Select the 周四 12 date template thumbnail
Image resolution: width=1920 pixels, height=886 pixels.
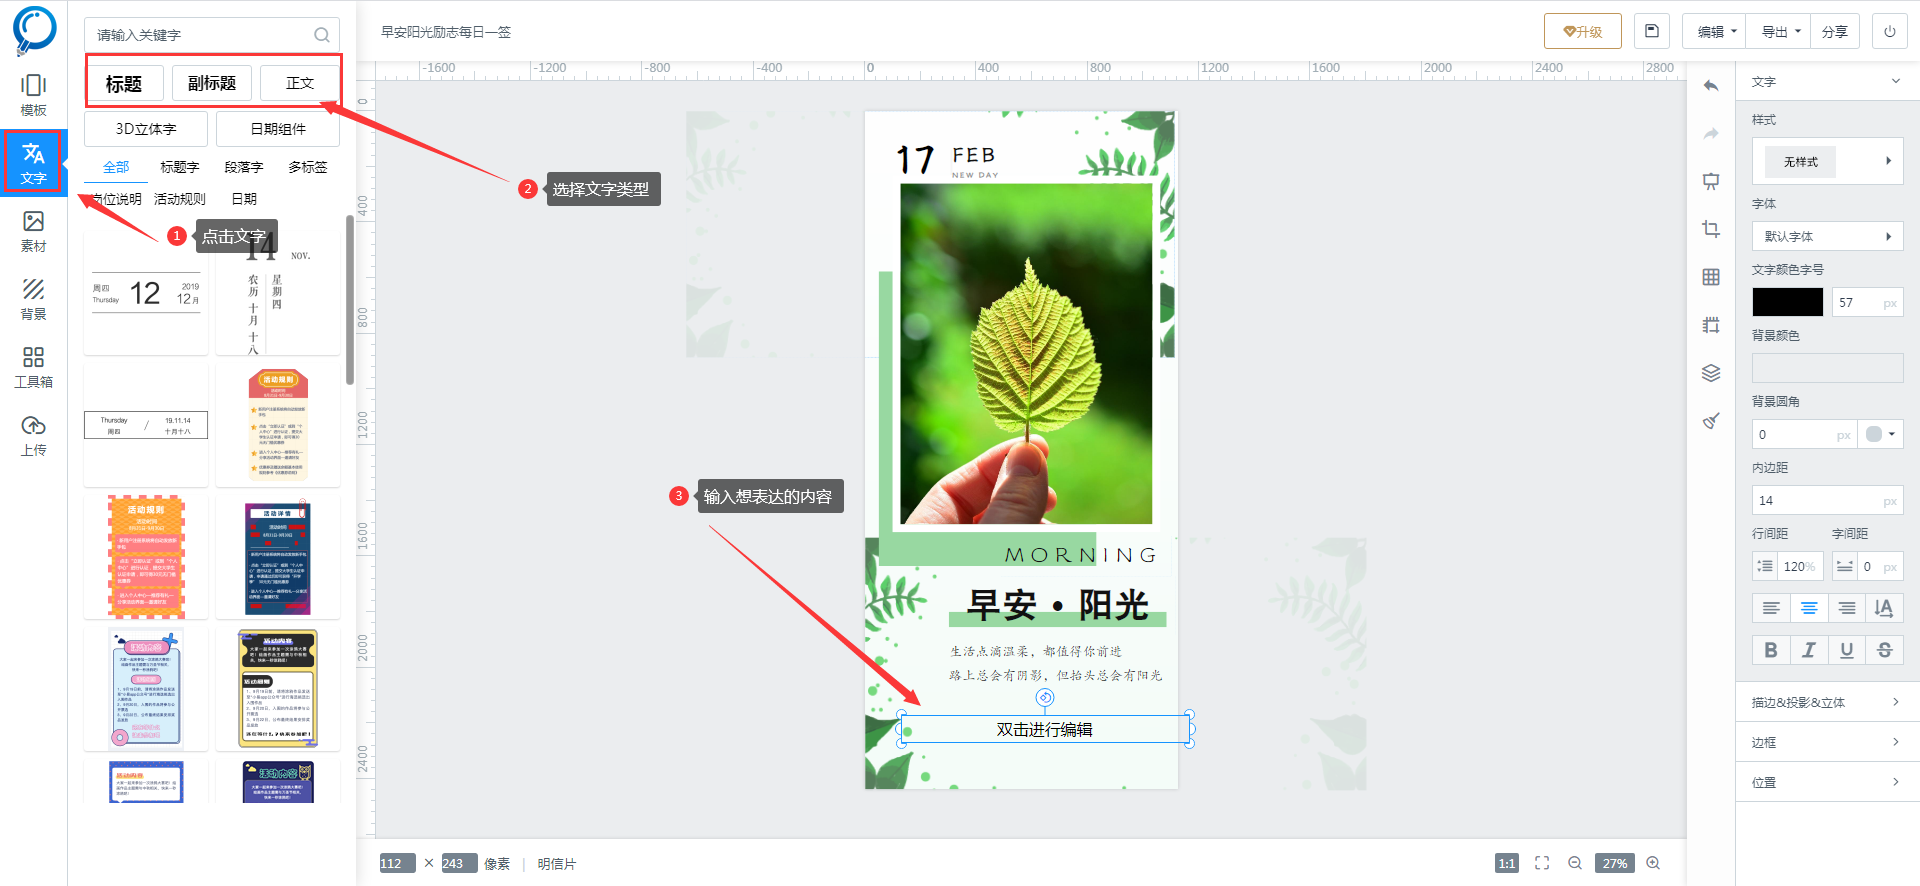tap(146, 292)
